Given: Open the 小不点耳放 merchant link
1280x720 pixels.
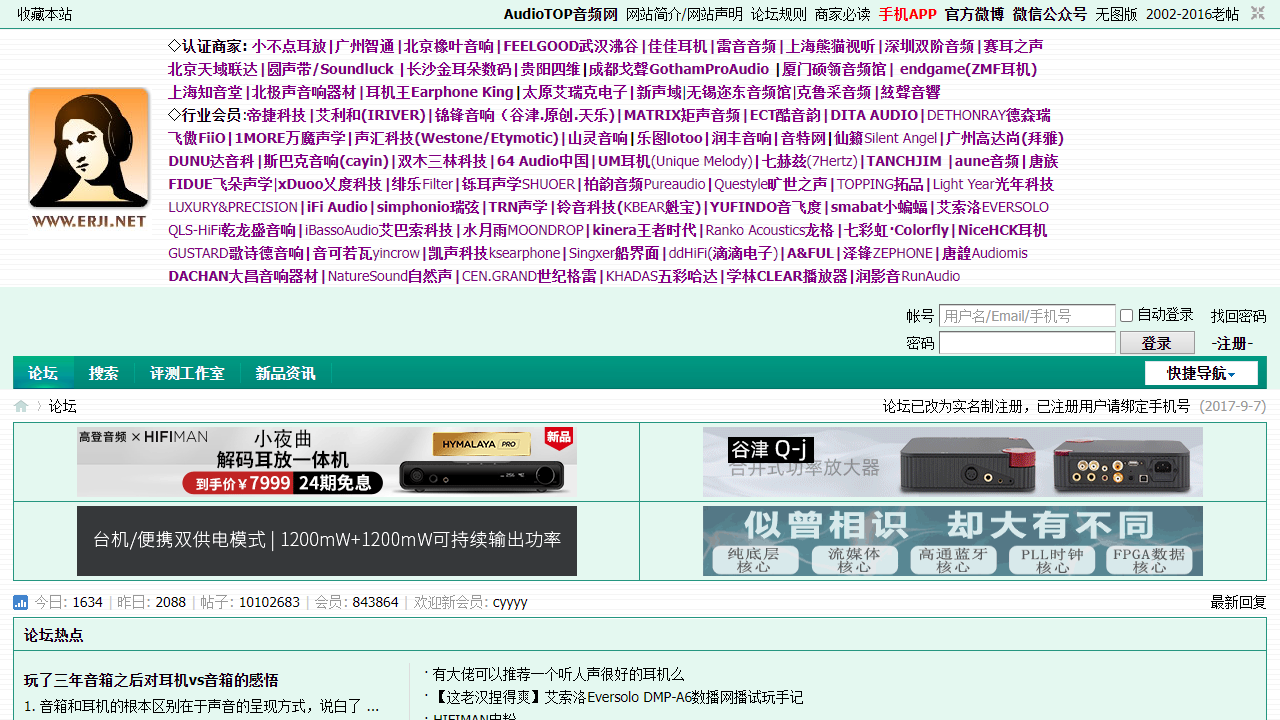Looking at the screenshot, I should [x=289, y=46].
